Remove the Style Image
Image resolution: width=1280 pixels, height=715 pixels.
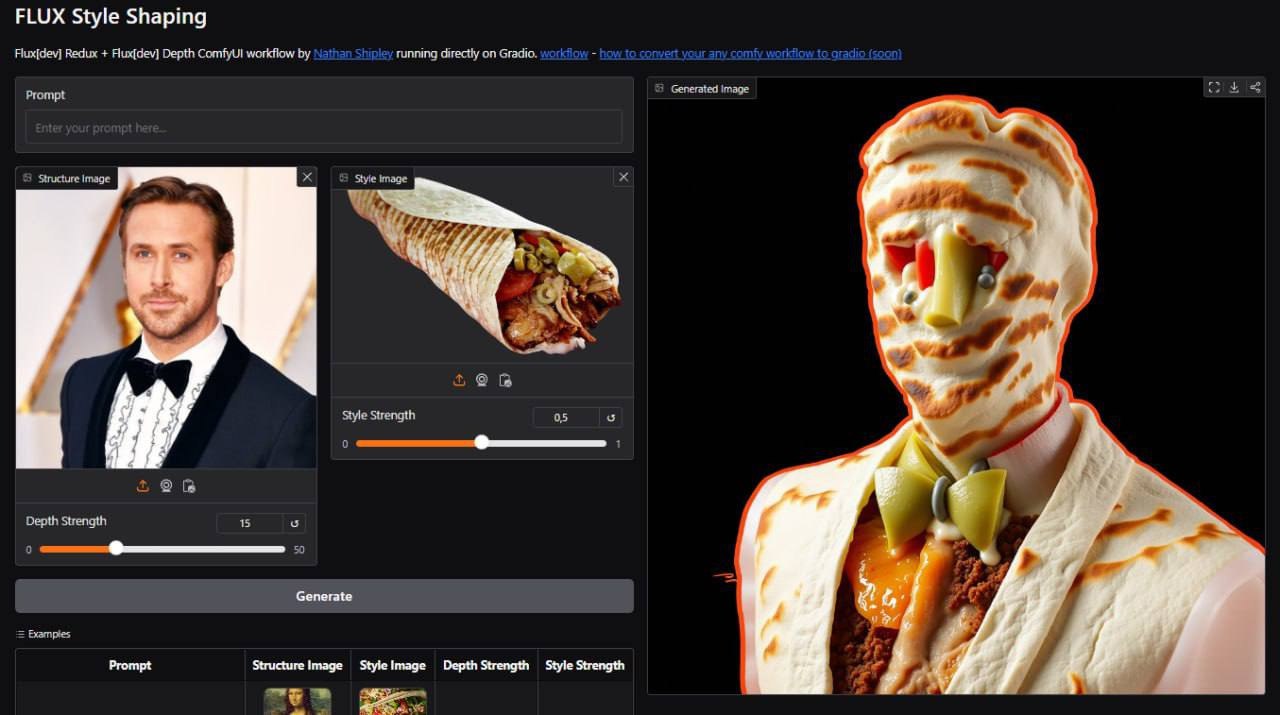(623, 177)
